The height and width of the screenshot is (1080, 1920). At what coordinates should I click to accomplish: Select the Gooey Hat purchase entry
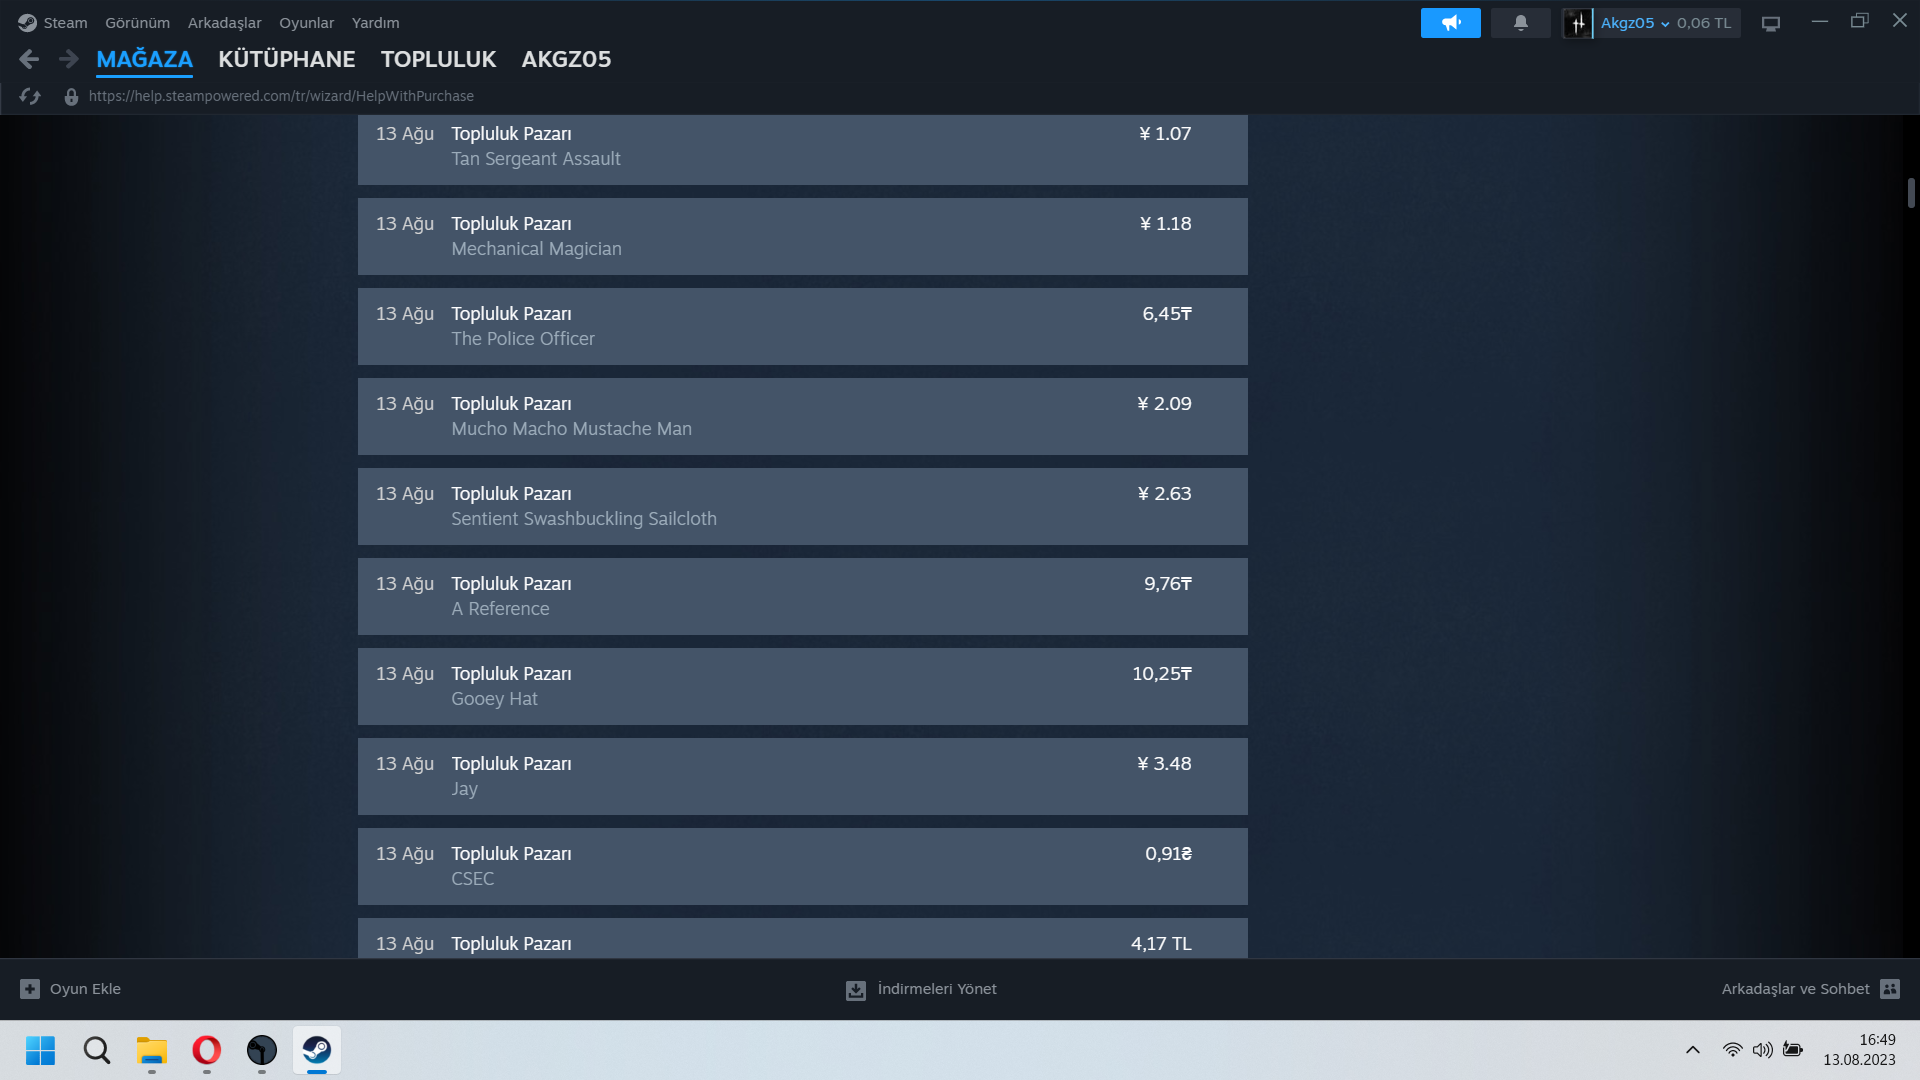802,686
